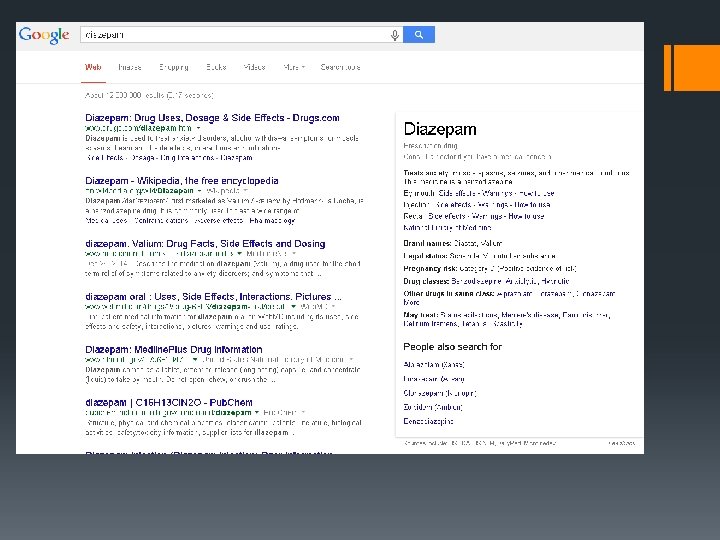Click Benzodiazepine in the Drug classes row
This screenshot has height=540, width=720.
[x=476, y=281]
